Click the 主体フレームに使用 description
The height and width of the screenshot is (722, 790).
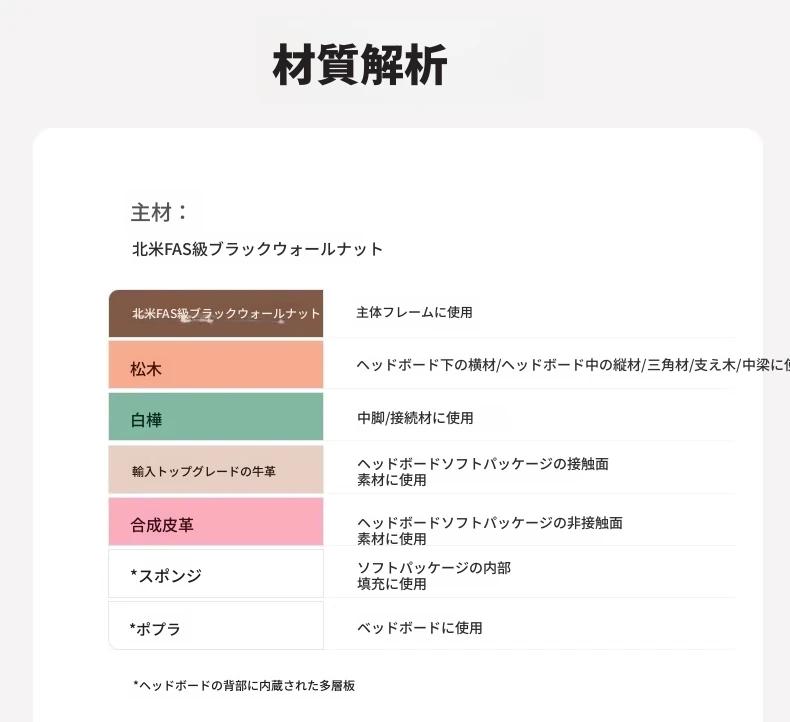click(x=414, y=312)
